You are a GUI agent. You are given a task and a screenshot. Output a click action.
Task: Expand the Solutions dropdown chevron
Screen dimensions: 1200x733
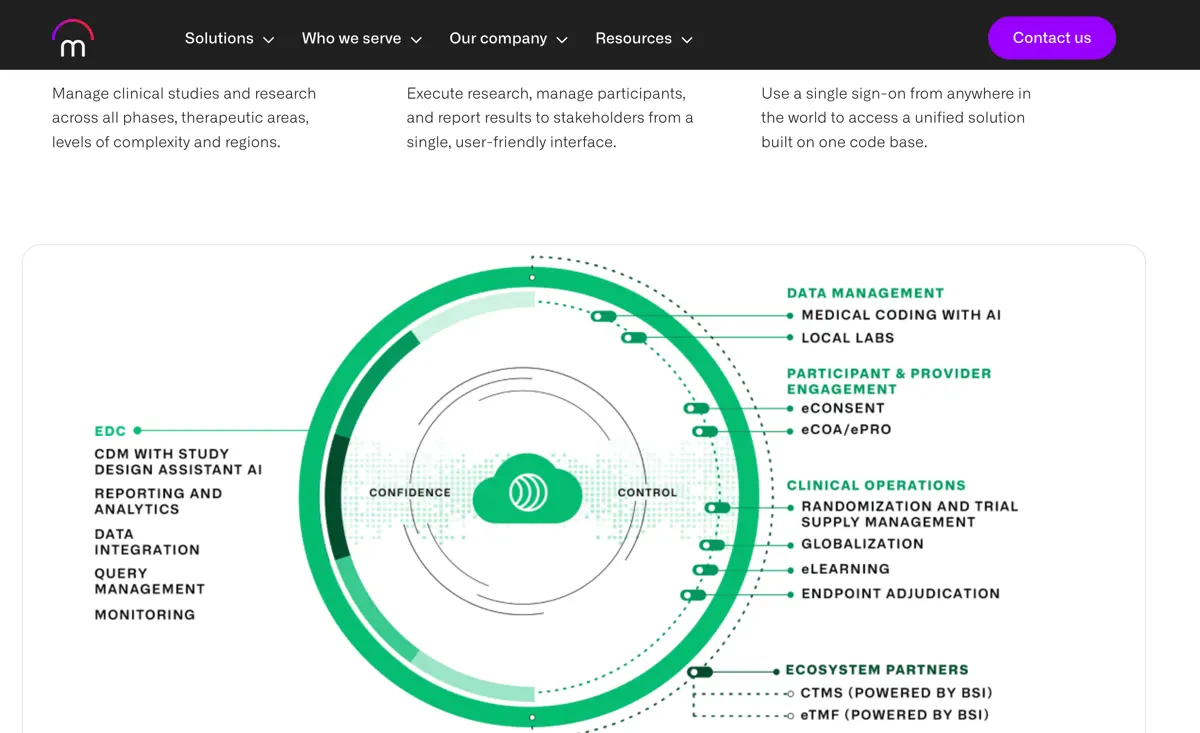click(x=268, y=39)
